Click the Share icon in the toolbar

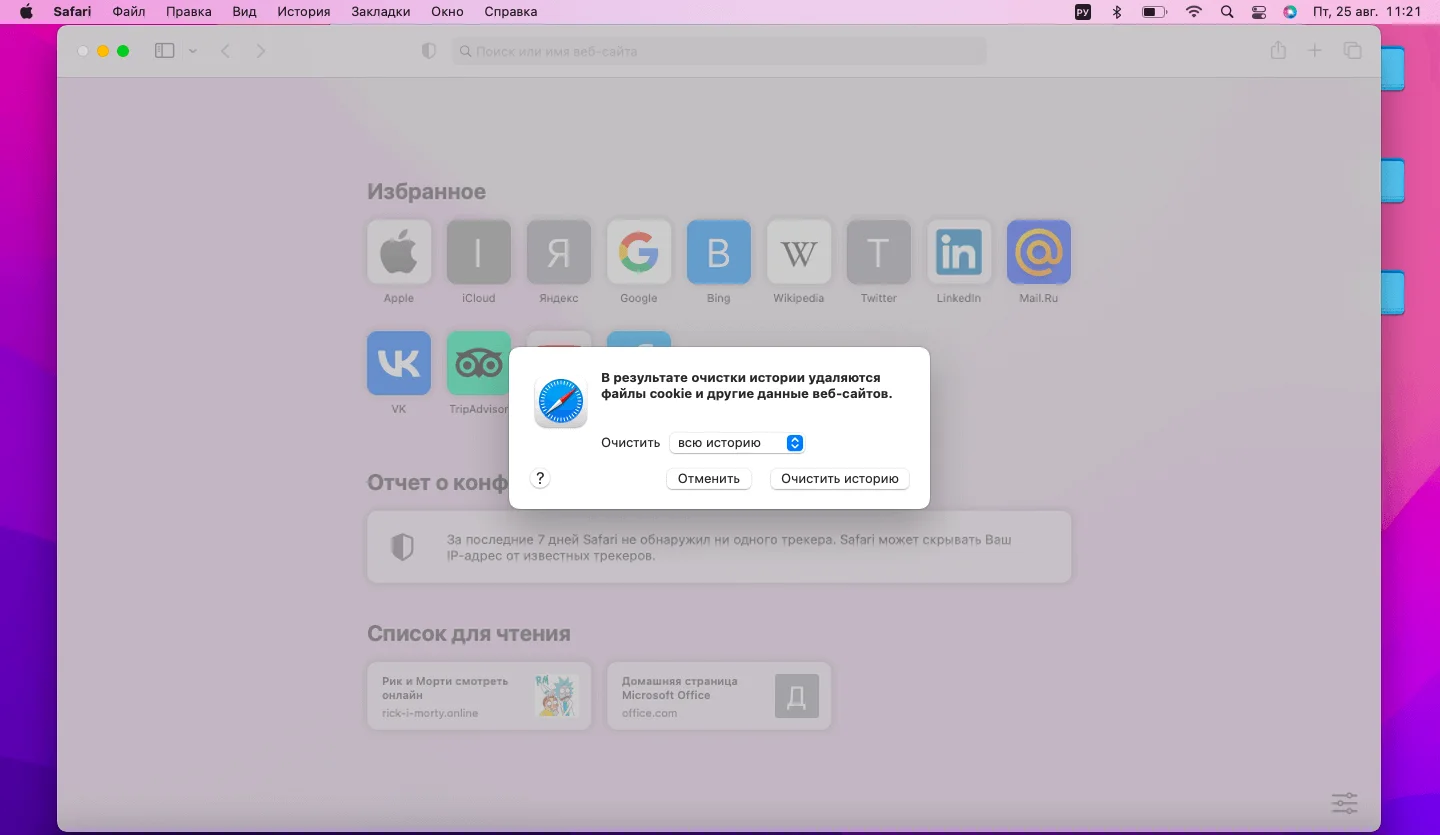(x=1278, y=51)
